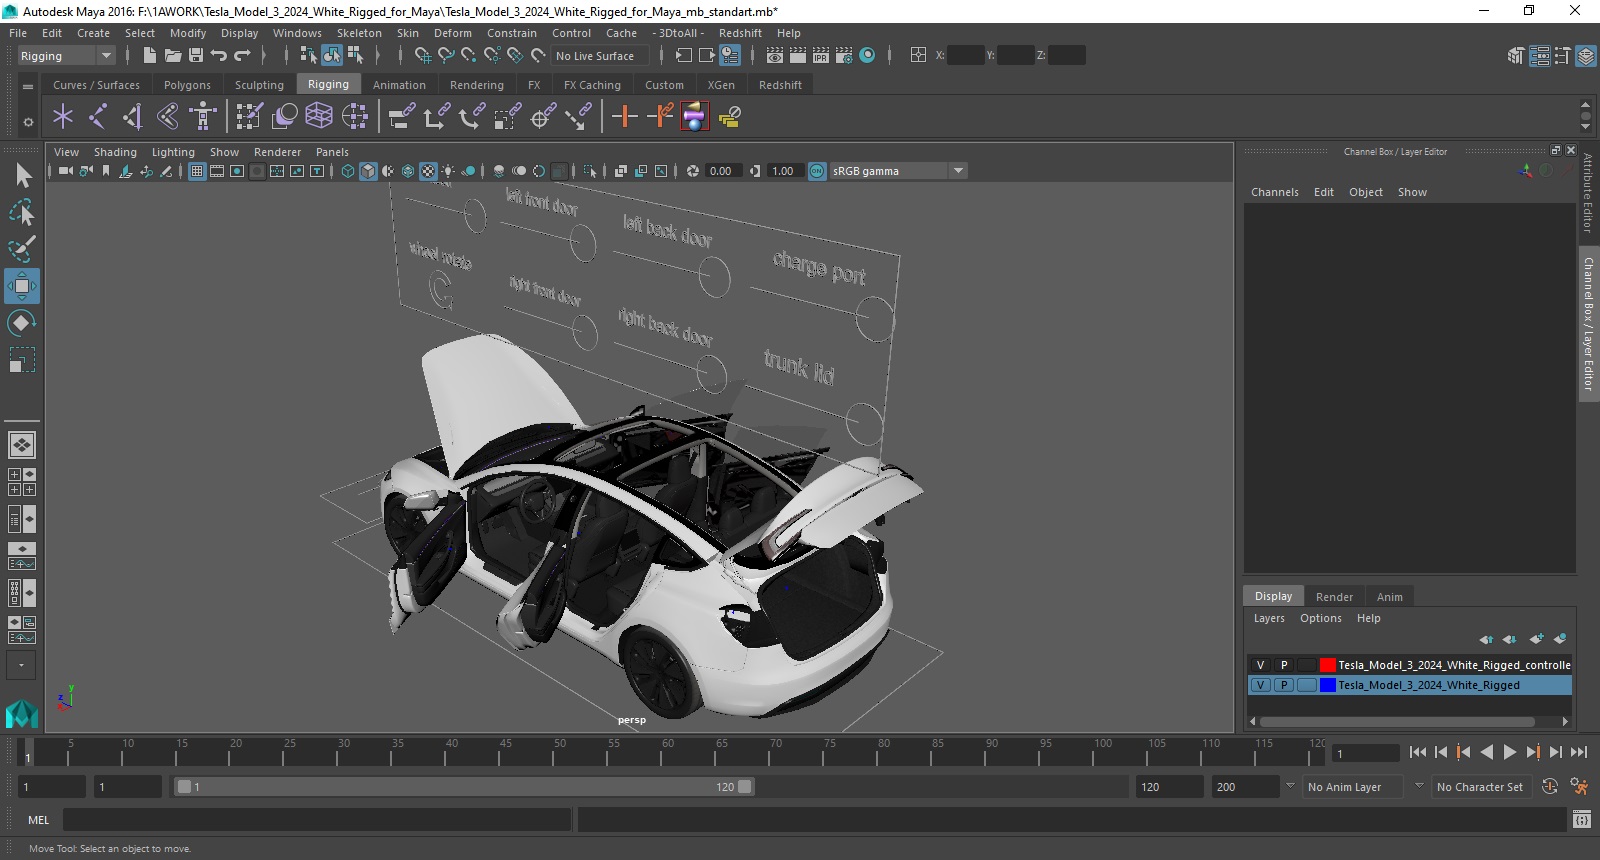
Task: Switch to the Anim layer tab
Action: click(1389, 597)
